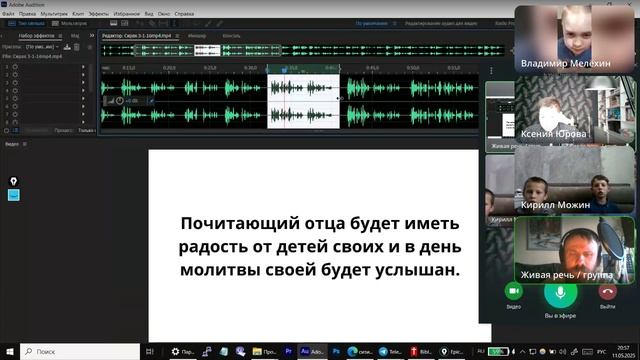Viewport: 640px width, 360px height.
Task: Click the white selected waveform region
Action: [x=303, y=101]
